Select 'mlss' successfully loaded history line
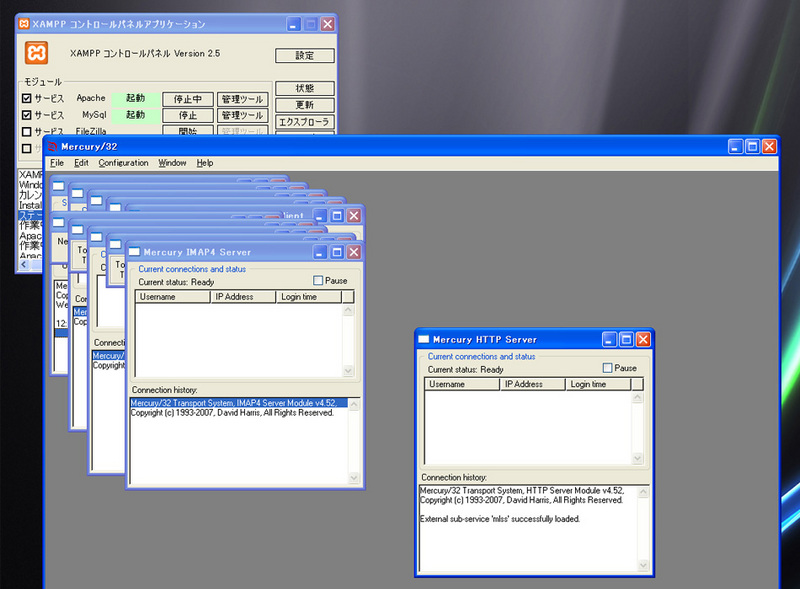 point(499,519)
